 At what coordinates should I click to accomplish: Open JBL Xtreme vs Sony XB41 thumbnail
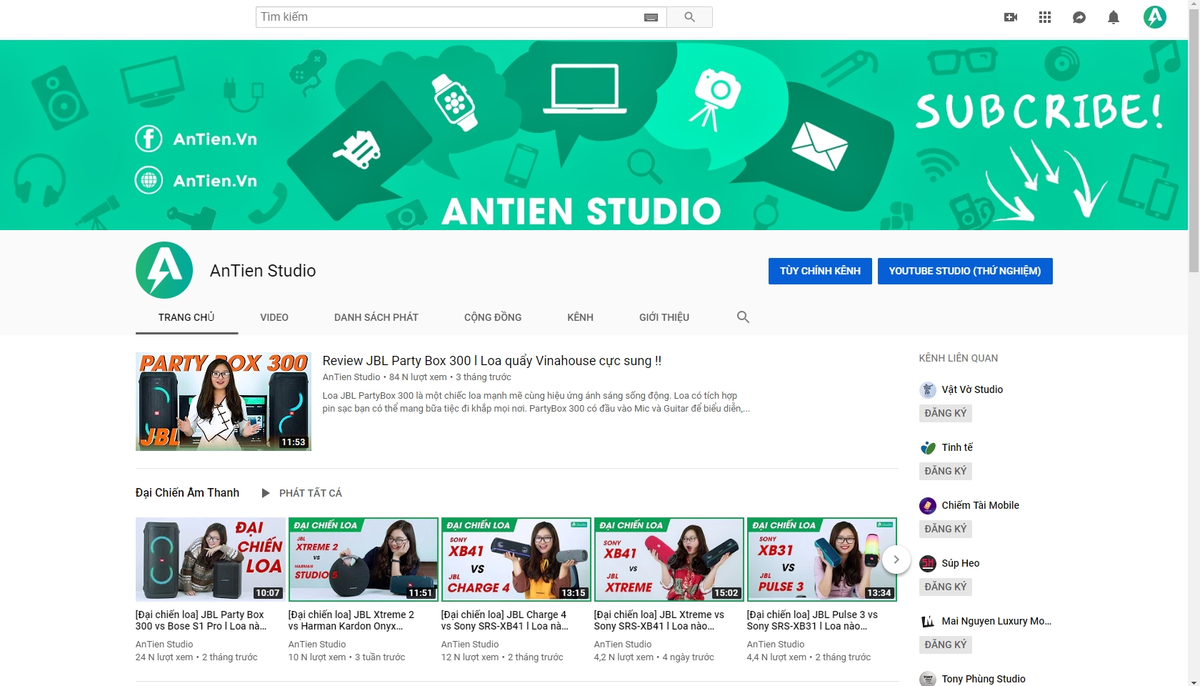669,559
